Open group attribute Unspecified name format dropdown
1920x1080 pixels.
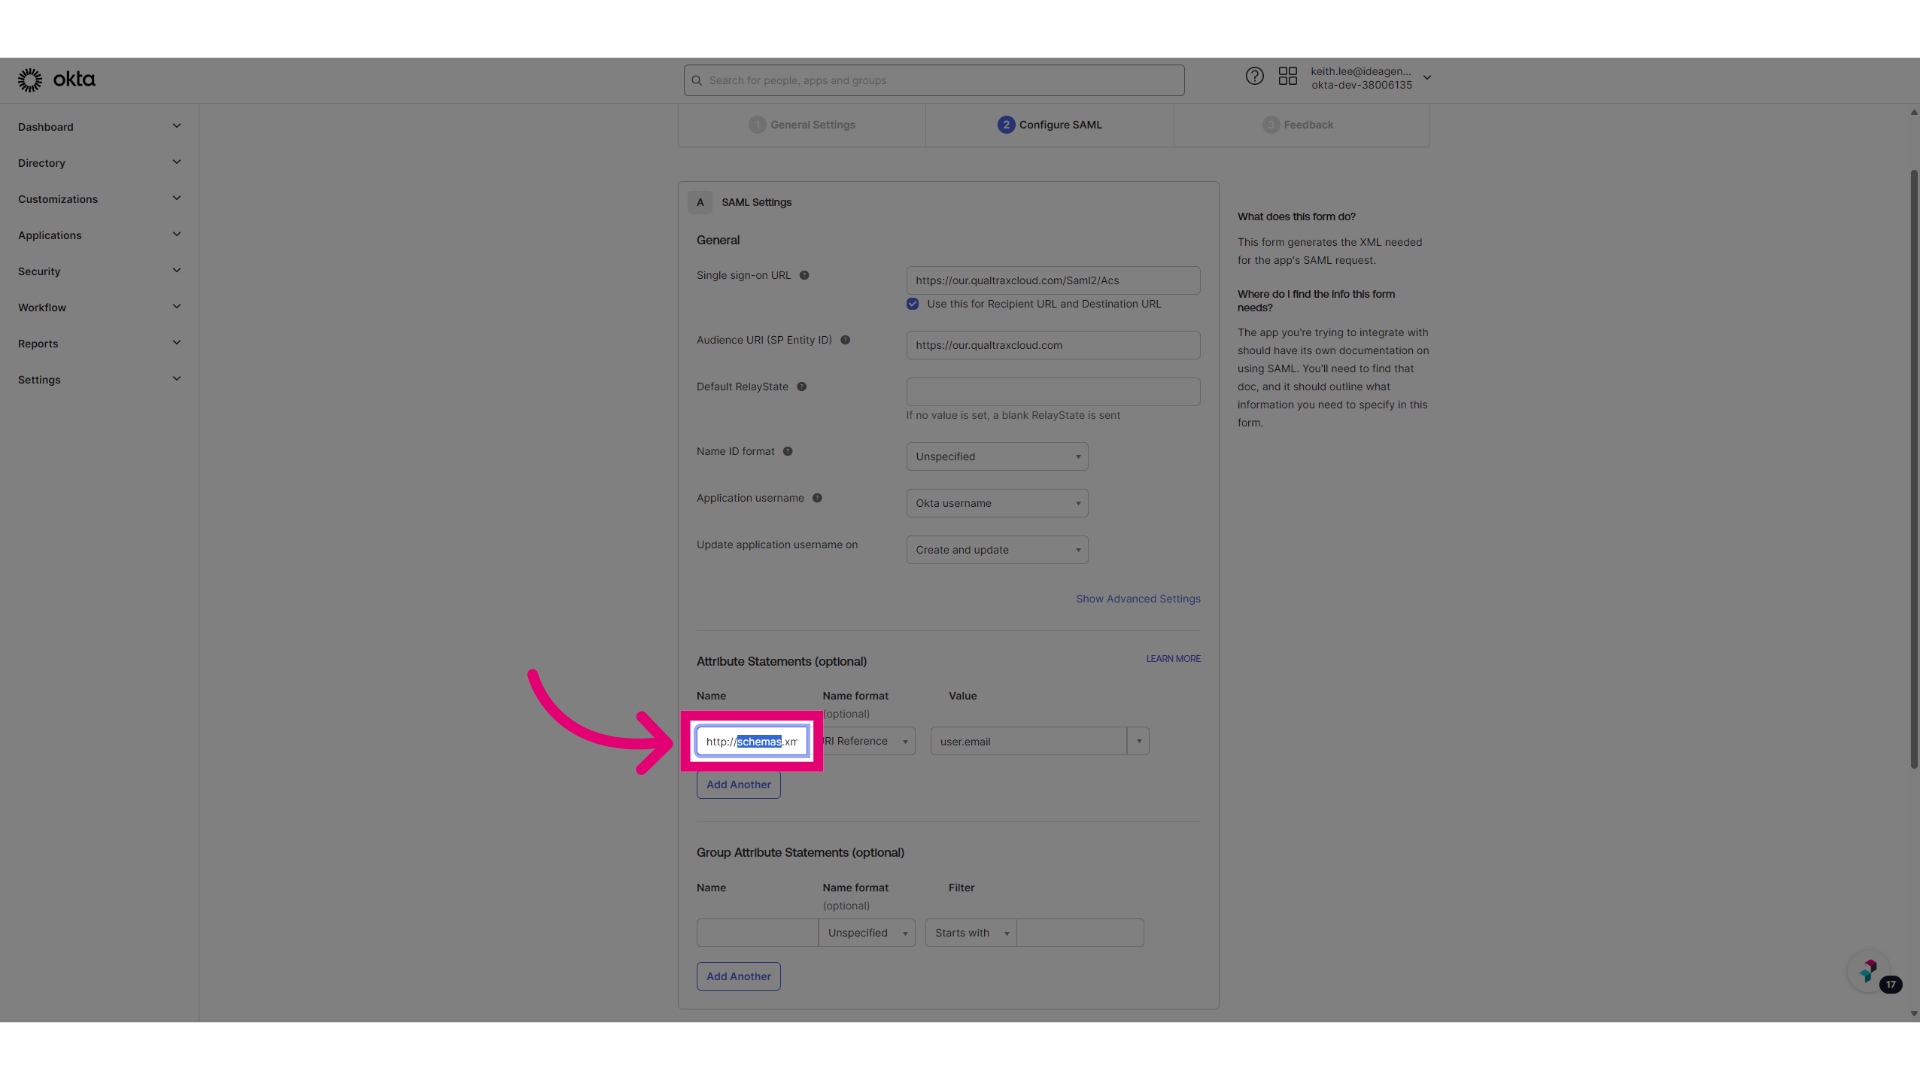point(867,933)
